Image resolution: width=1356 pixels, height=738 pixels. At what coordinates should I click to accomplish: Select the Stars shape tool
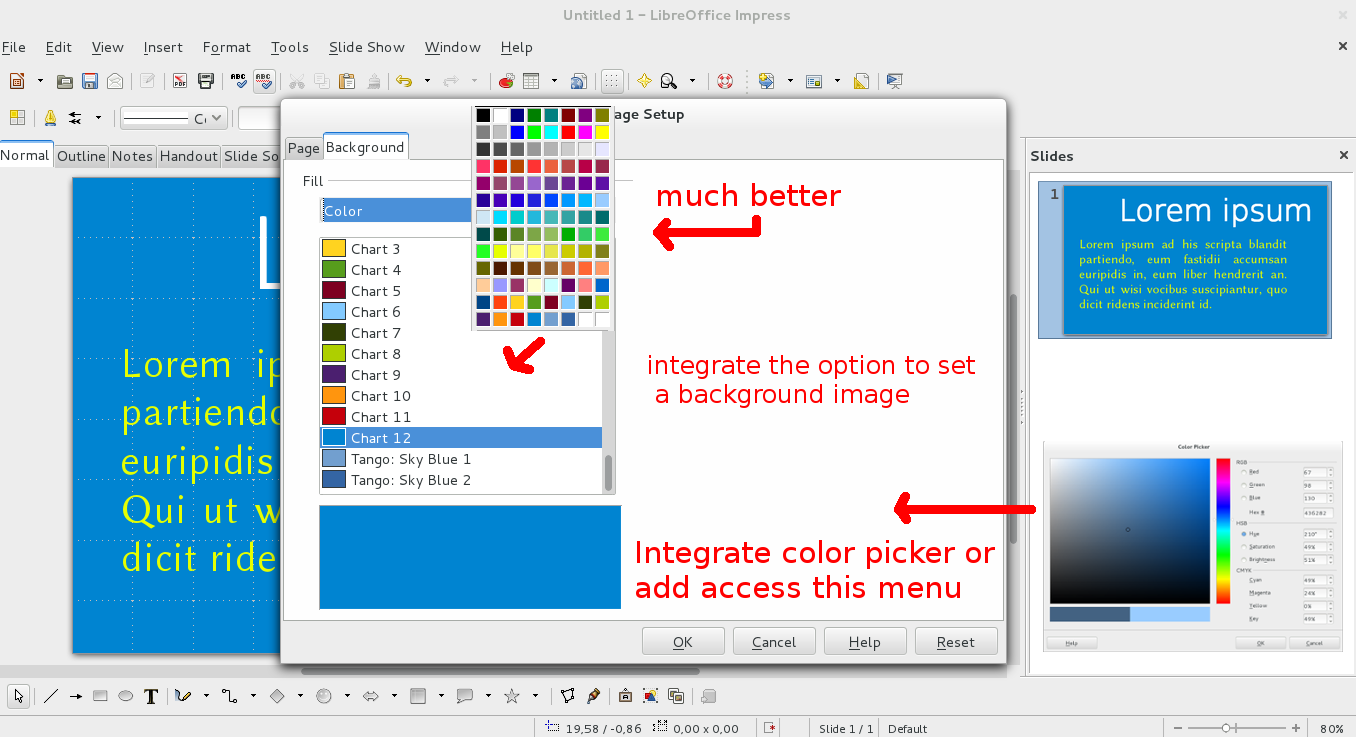coord(512,696)
